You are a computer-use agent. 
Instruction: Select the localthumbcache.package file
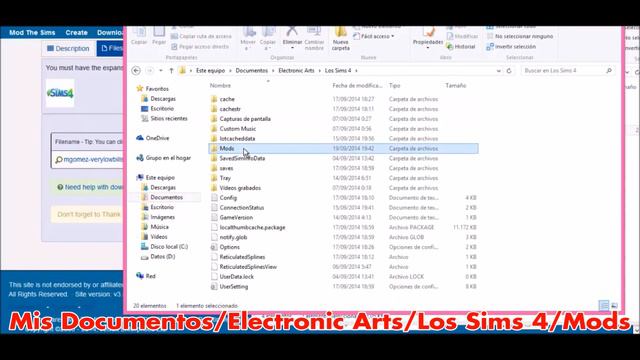click(x=252, y=227)
